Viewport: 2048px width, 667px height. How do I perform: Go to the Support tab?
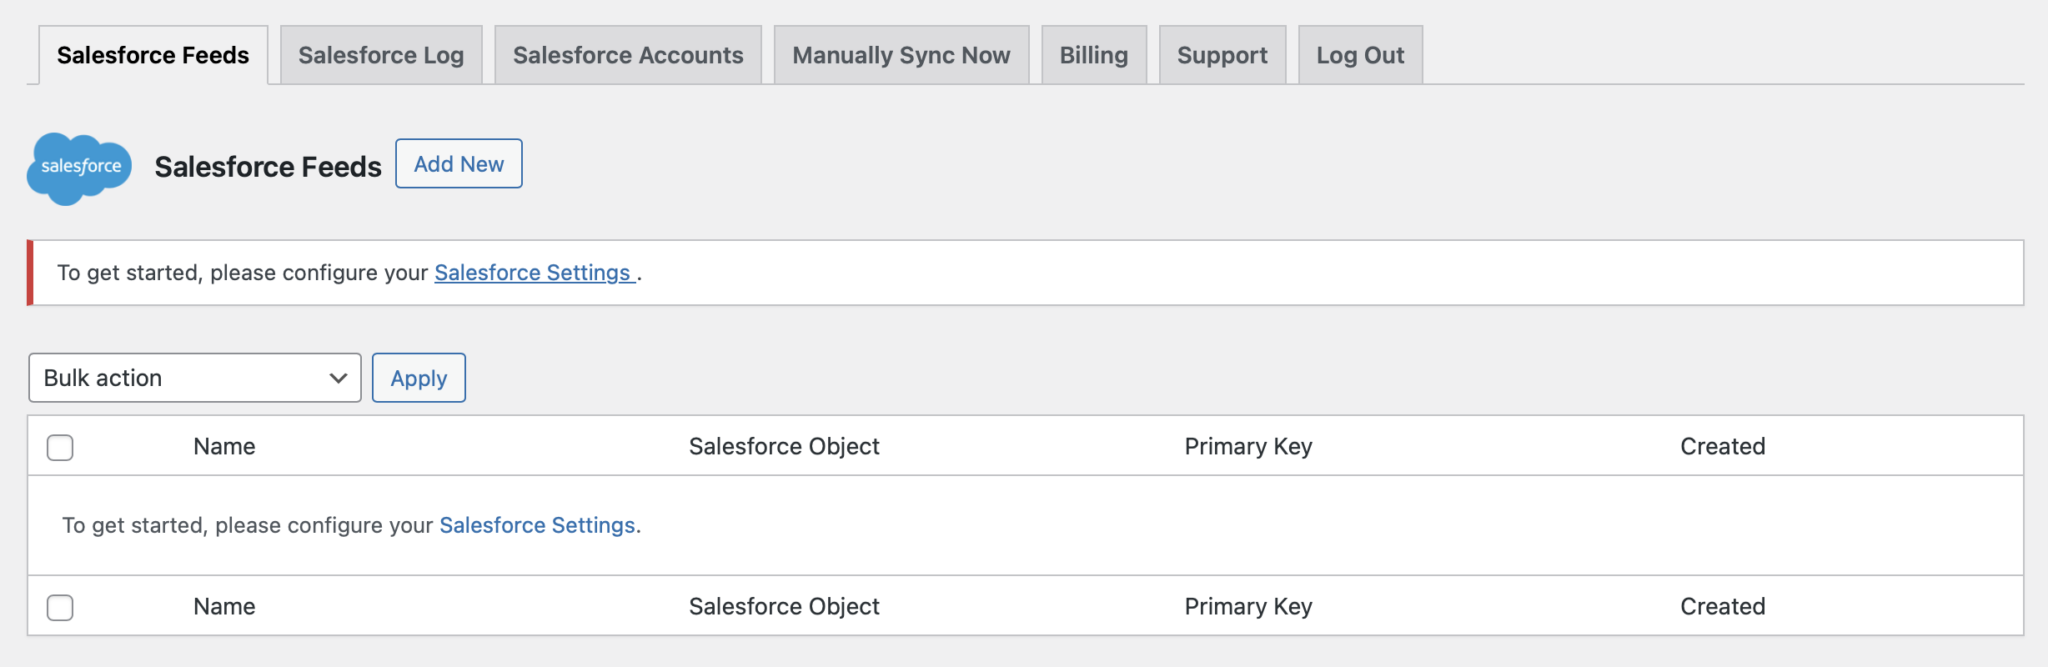click(1222, 55)
